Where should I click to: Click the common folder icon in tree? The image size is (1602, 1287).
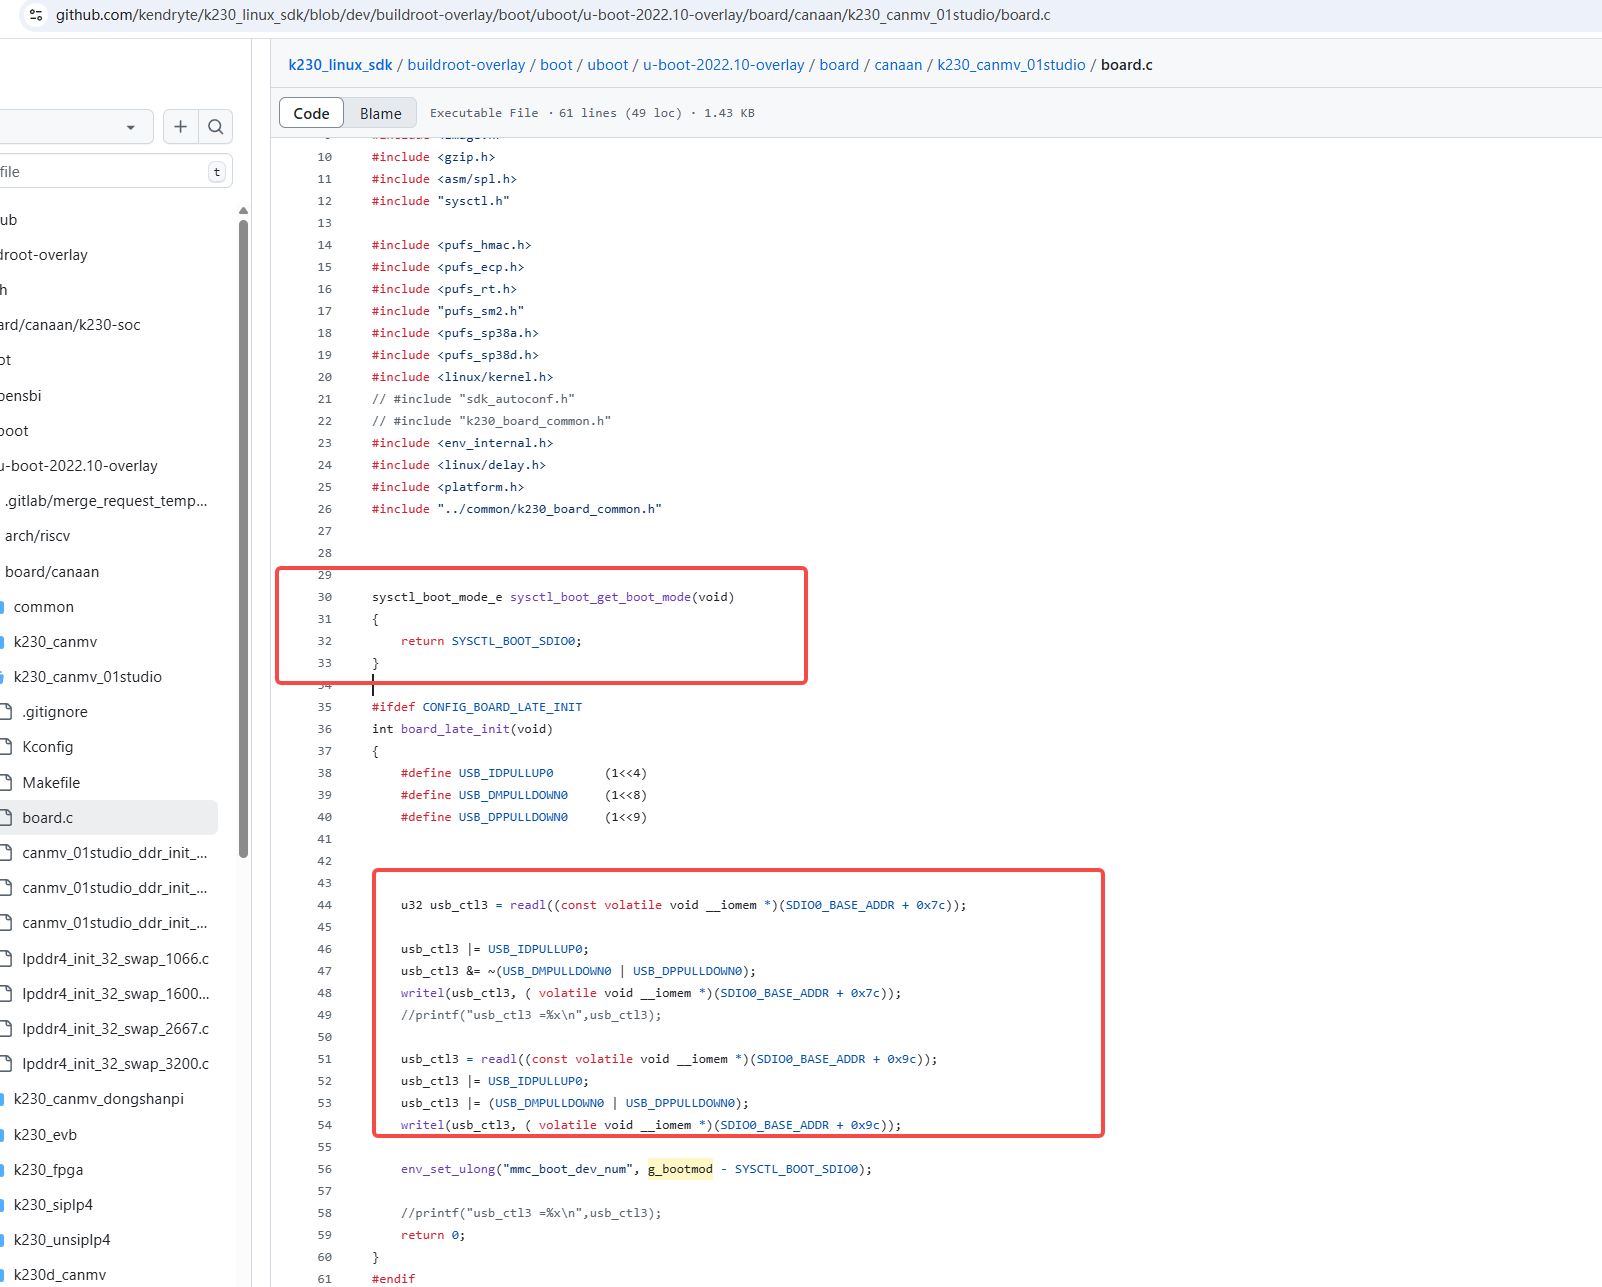3,607
